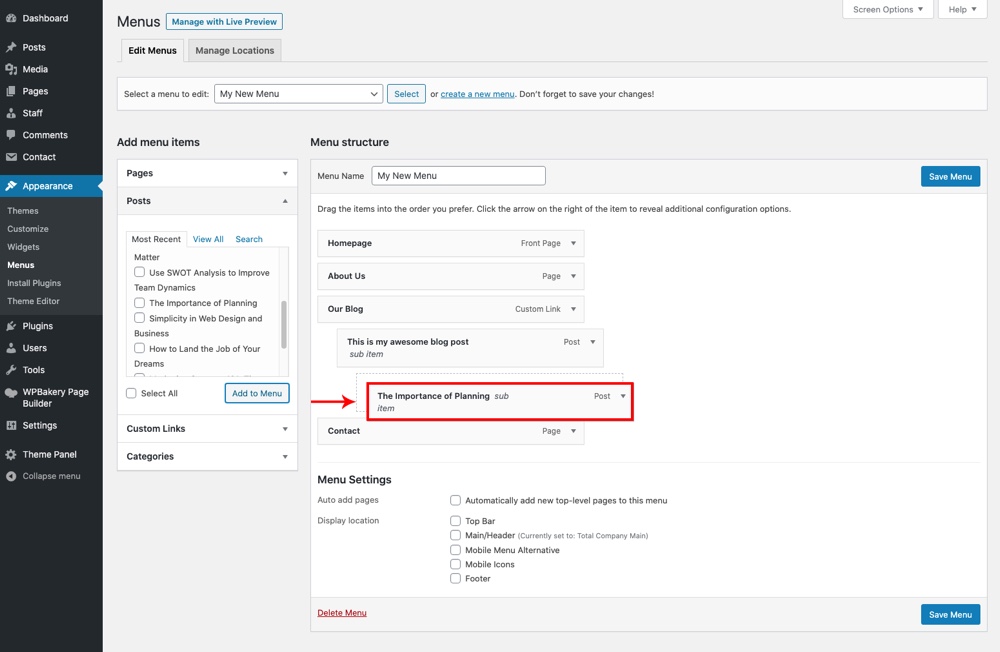
Task: Open Install Plugins submenu item
Action: click(34, 283)
